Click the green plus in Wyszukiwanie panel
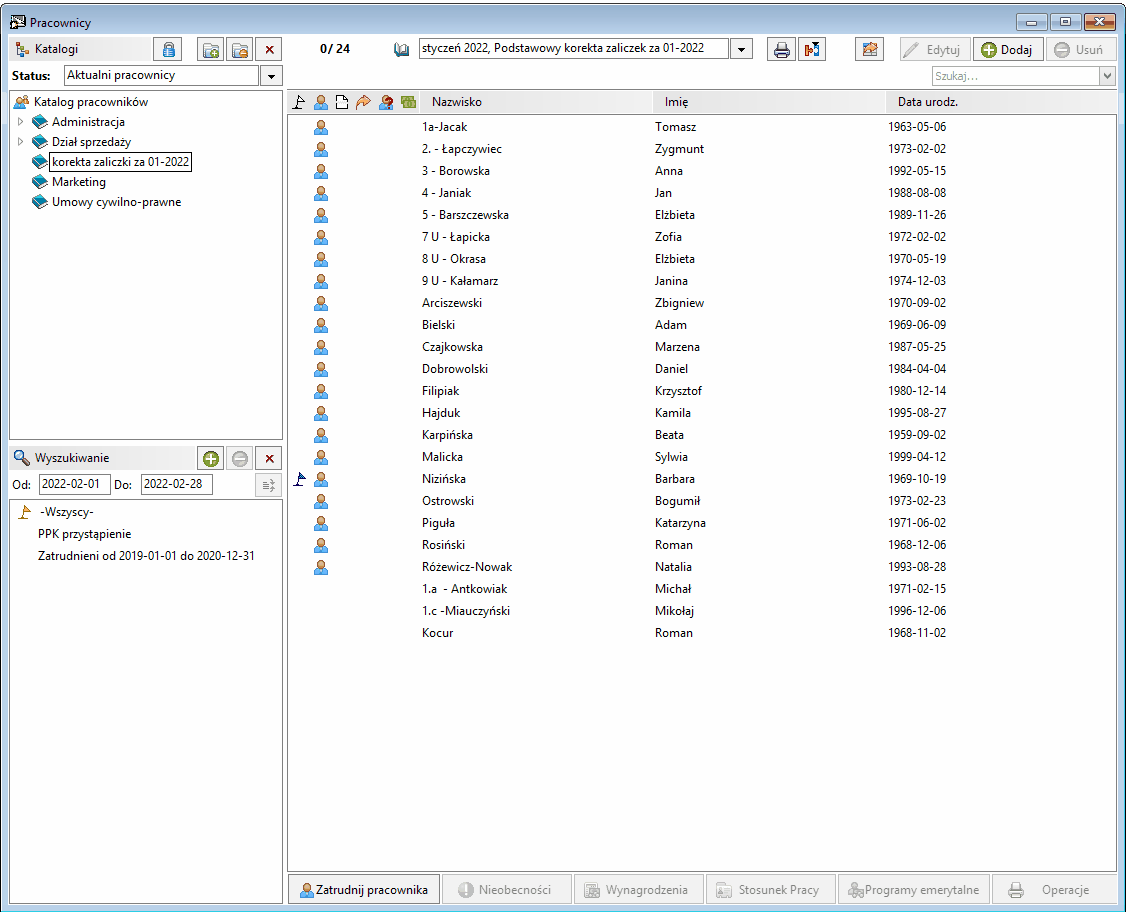The image size is (1130, 912). 210,459
